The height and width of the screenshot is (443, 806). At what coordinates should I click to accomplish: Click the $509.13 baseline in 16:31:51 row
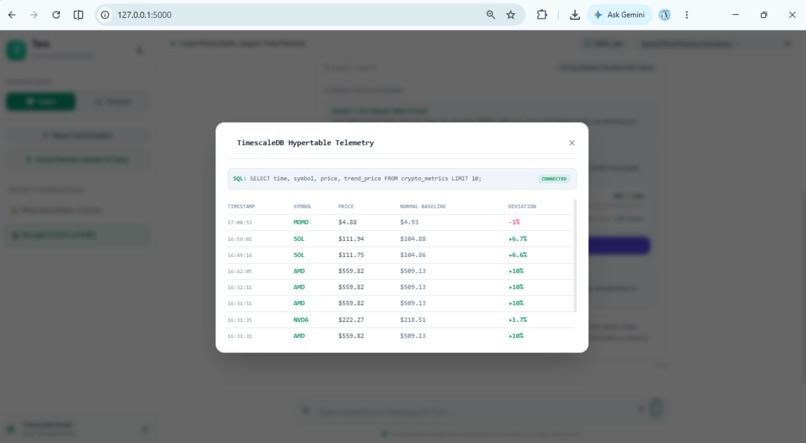point(413,303)
